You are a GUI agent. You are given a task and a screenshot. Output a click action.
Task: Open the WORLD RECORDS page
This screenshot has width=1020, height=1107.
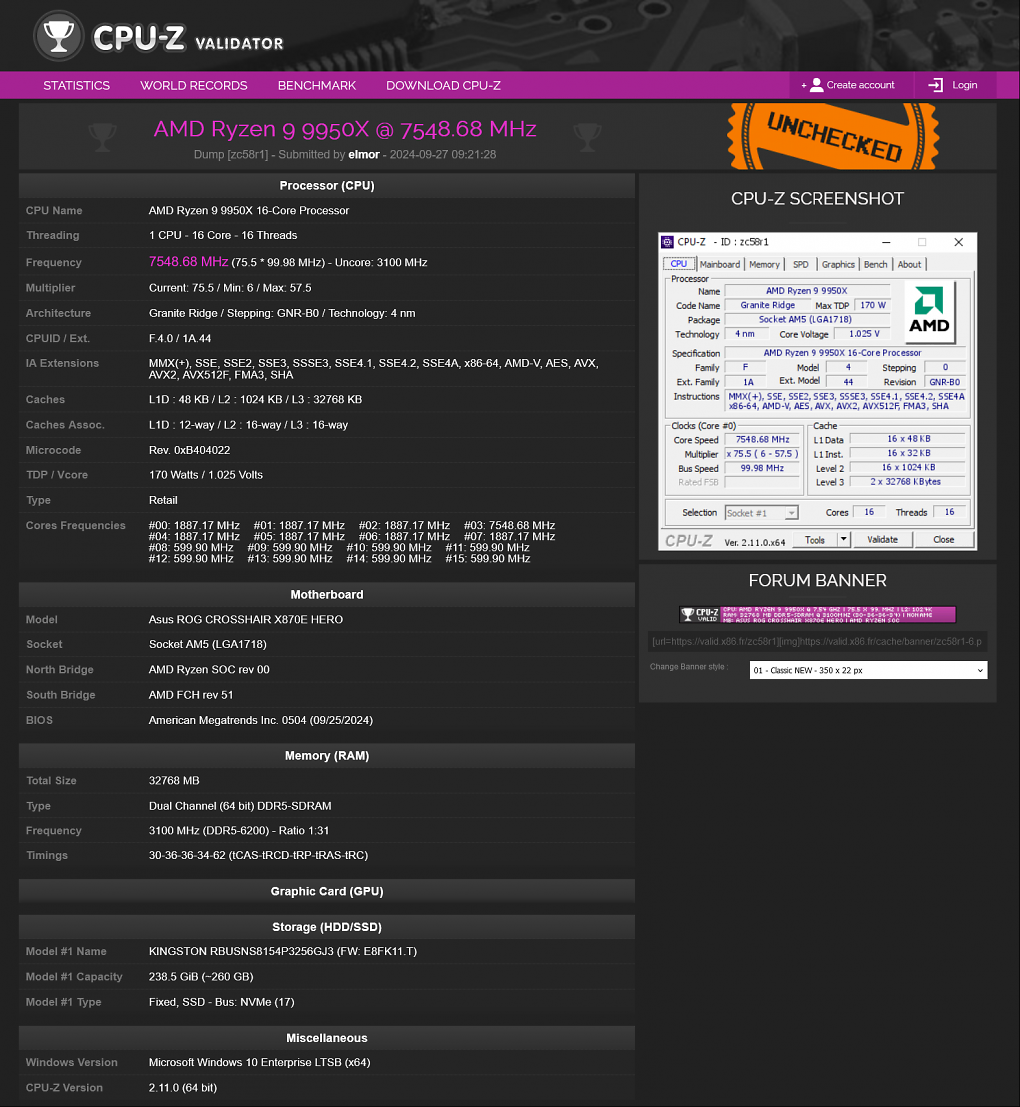193,85
